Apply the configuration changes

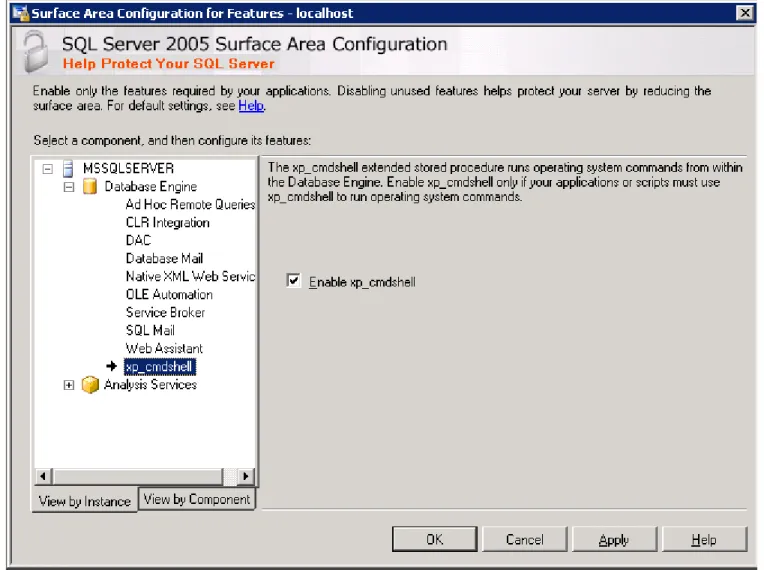click(x=614, y=539)
